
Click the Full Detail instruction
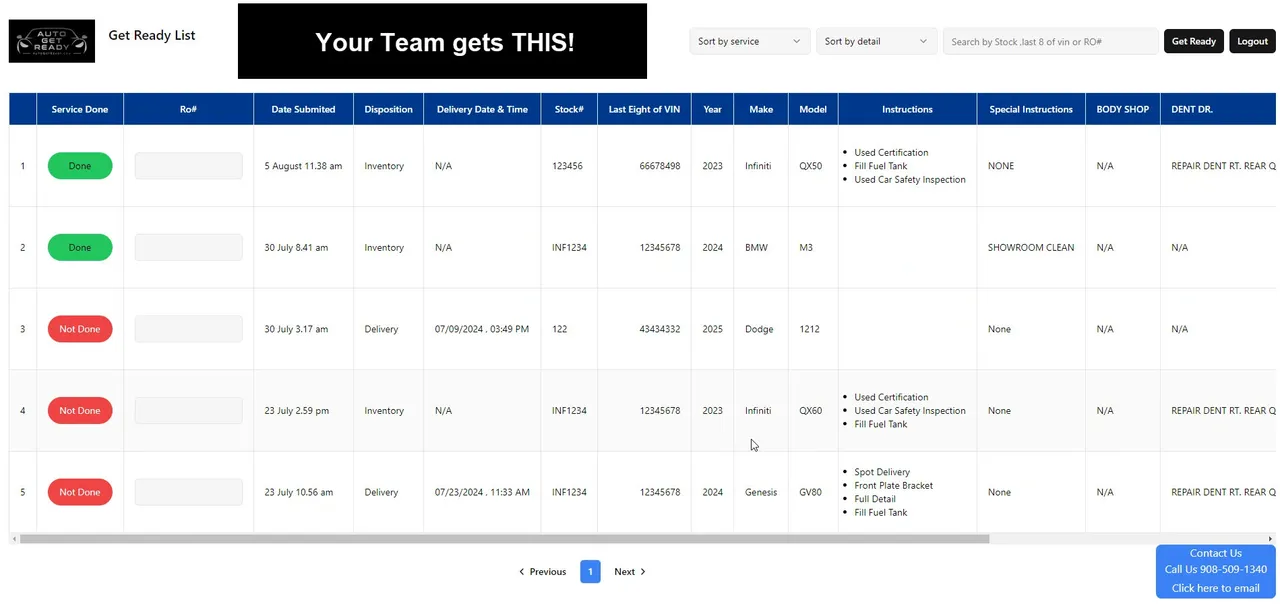pos(875,499)
